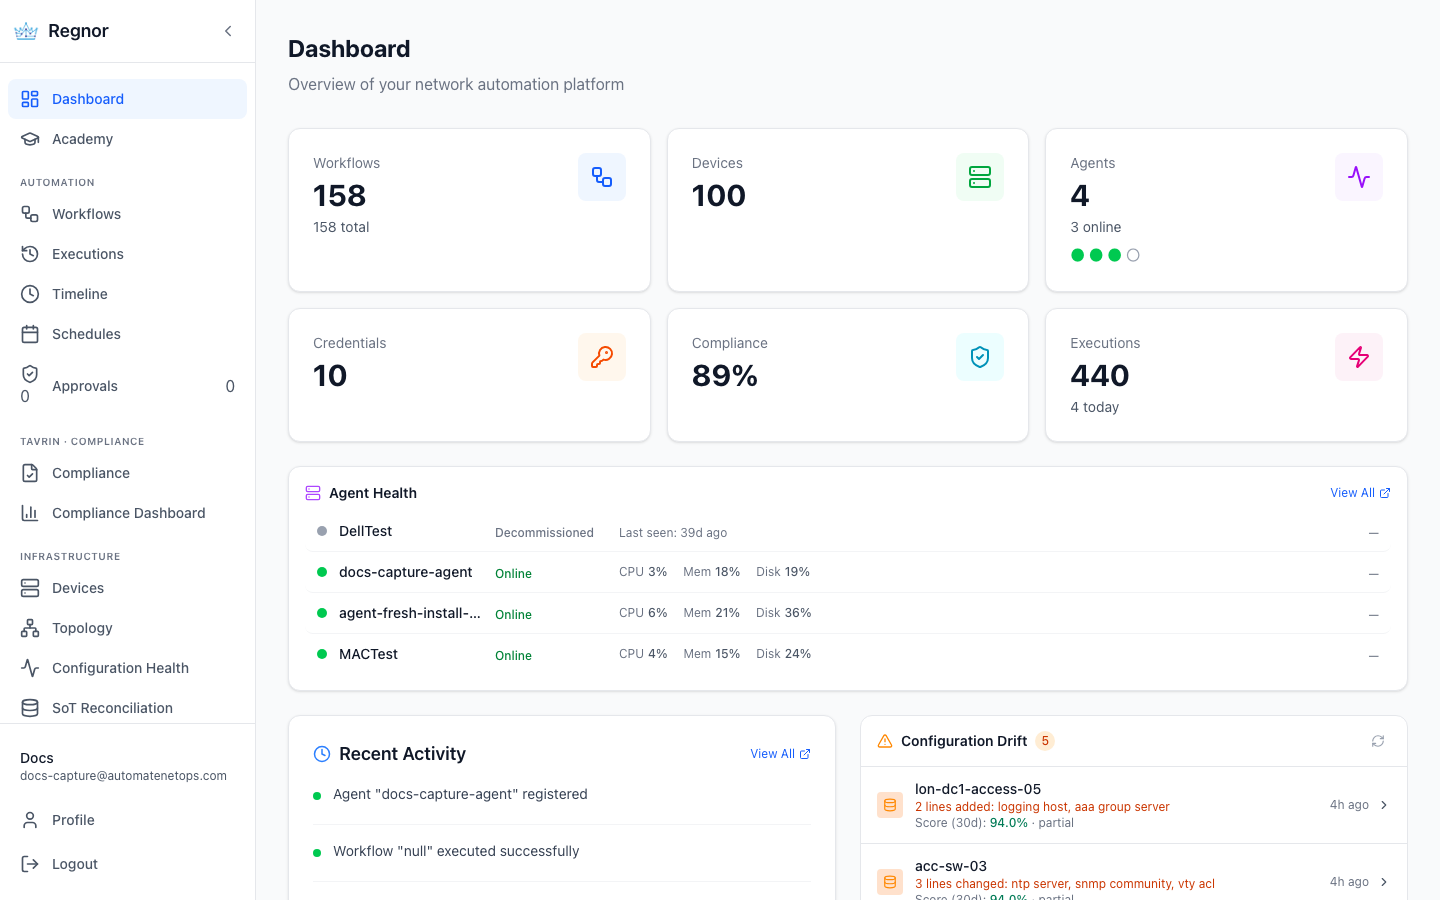
Task: Click the Compliance Dashboard chart icon
Action: tap(30, 513)
